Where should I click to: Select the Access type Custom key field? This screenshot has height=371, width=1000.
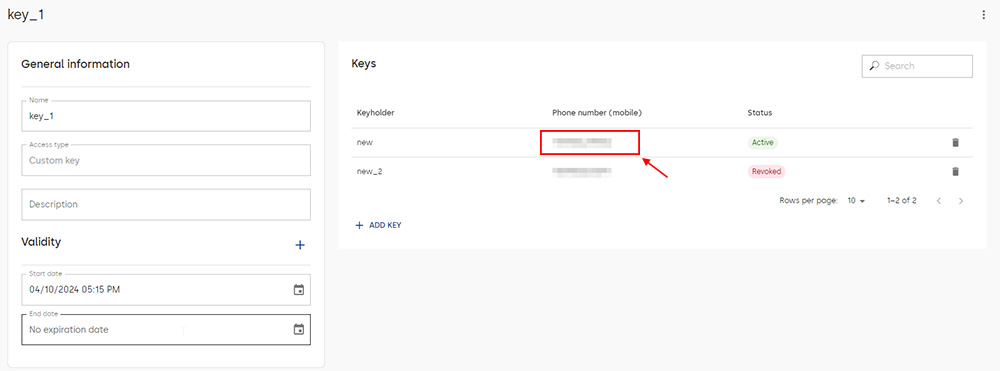[166, 161]
